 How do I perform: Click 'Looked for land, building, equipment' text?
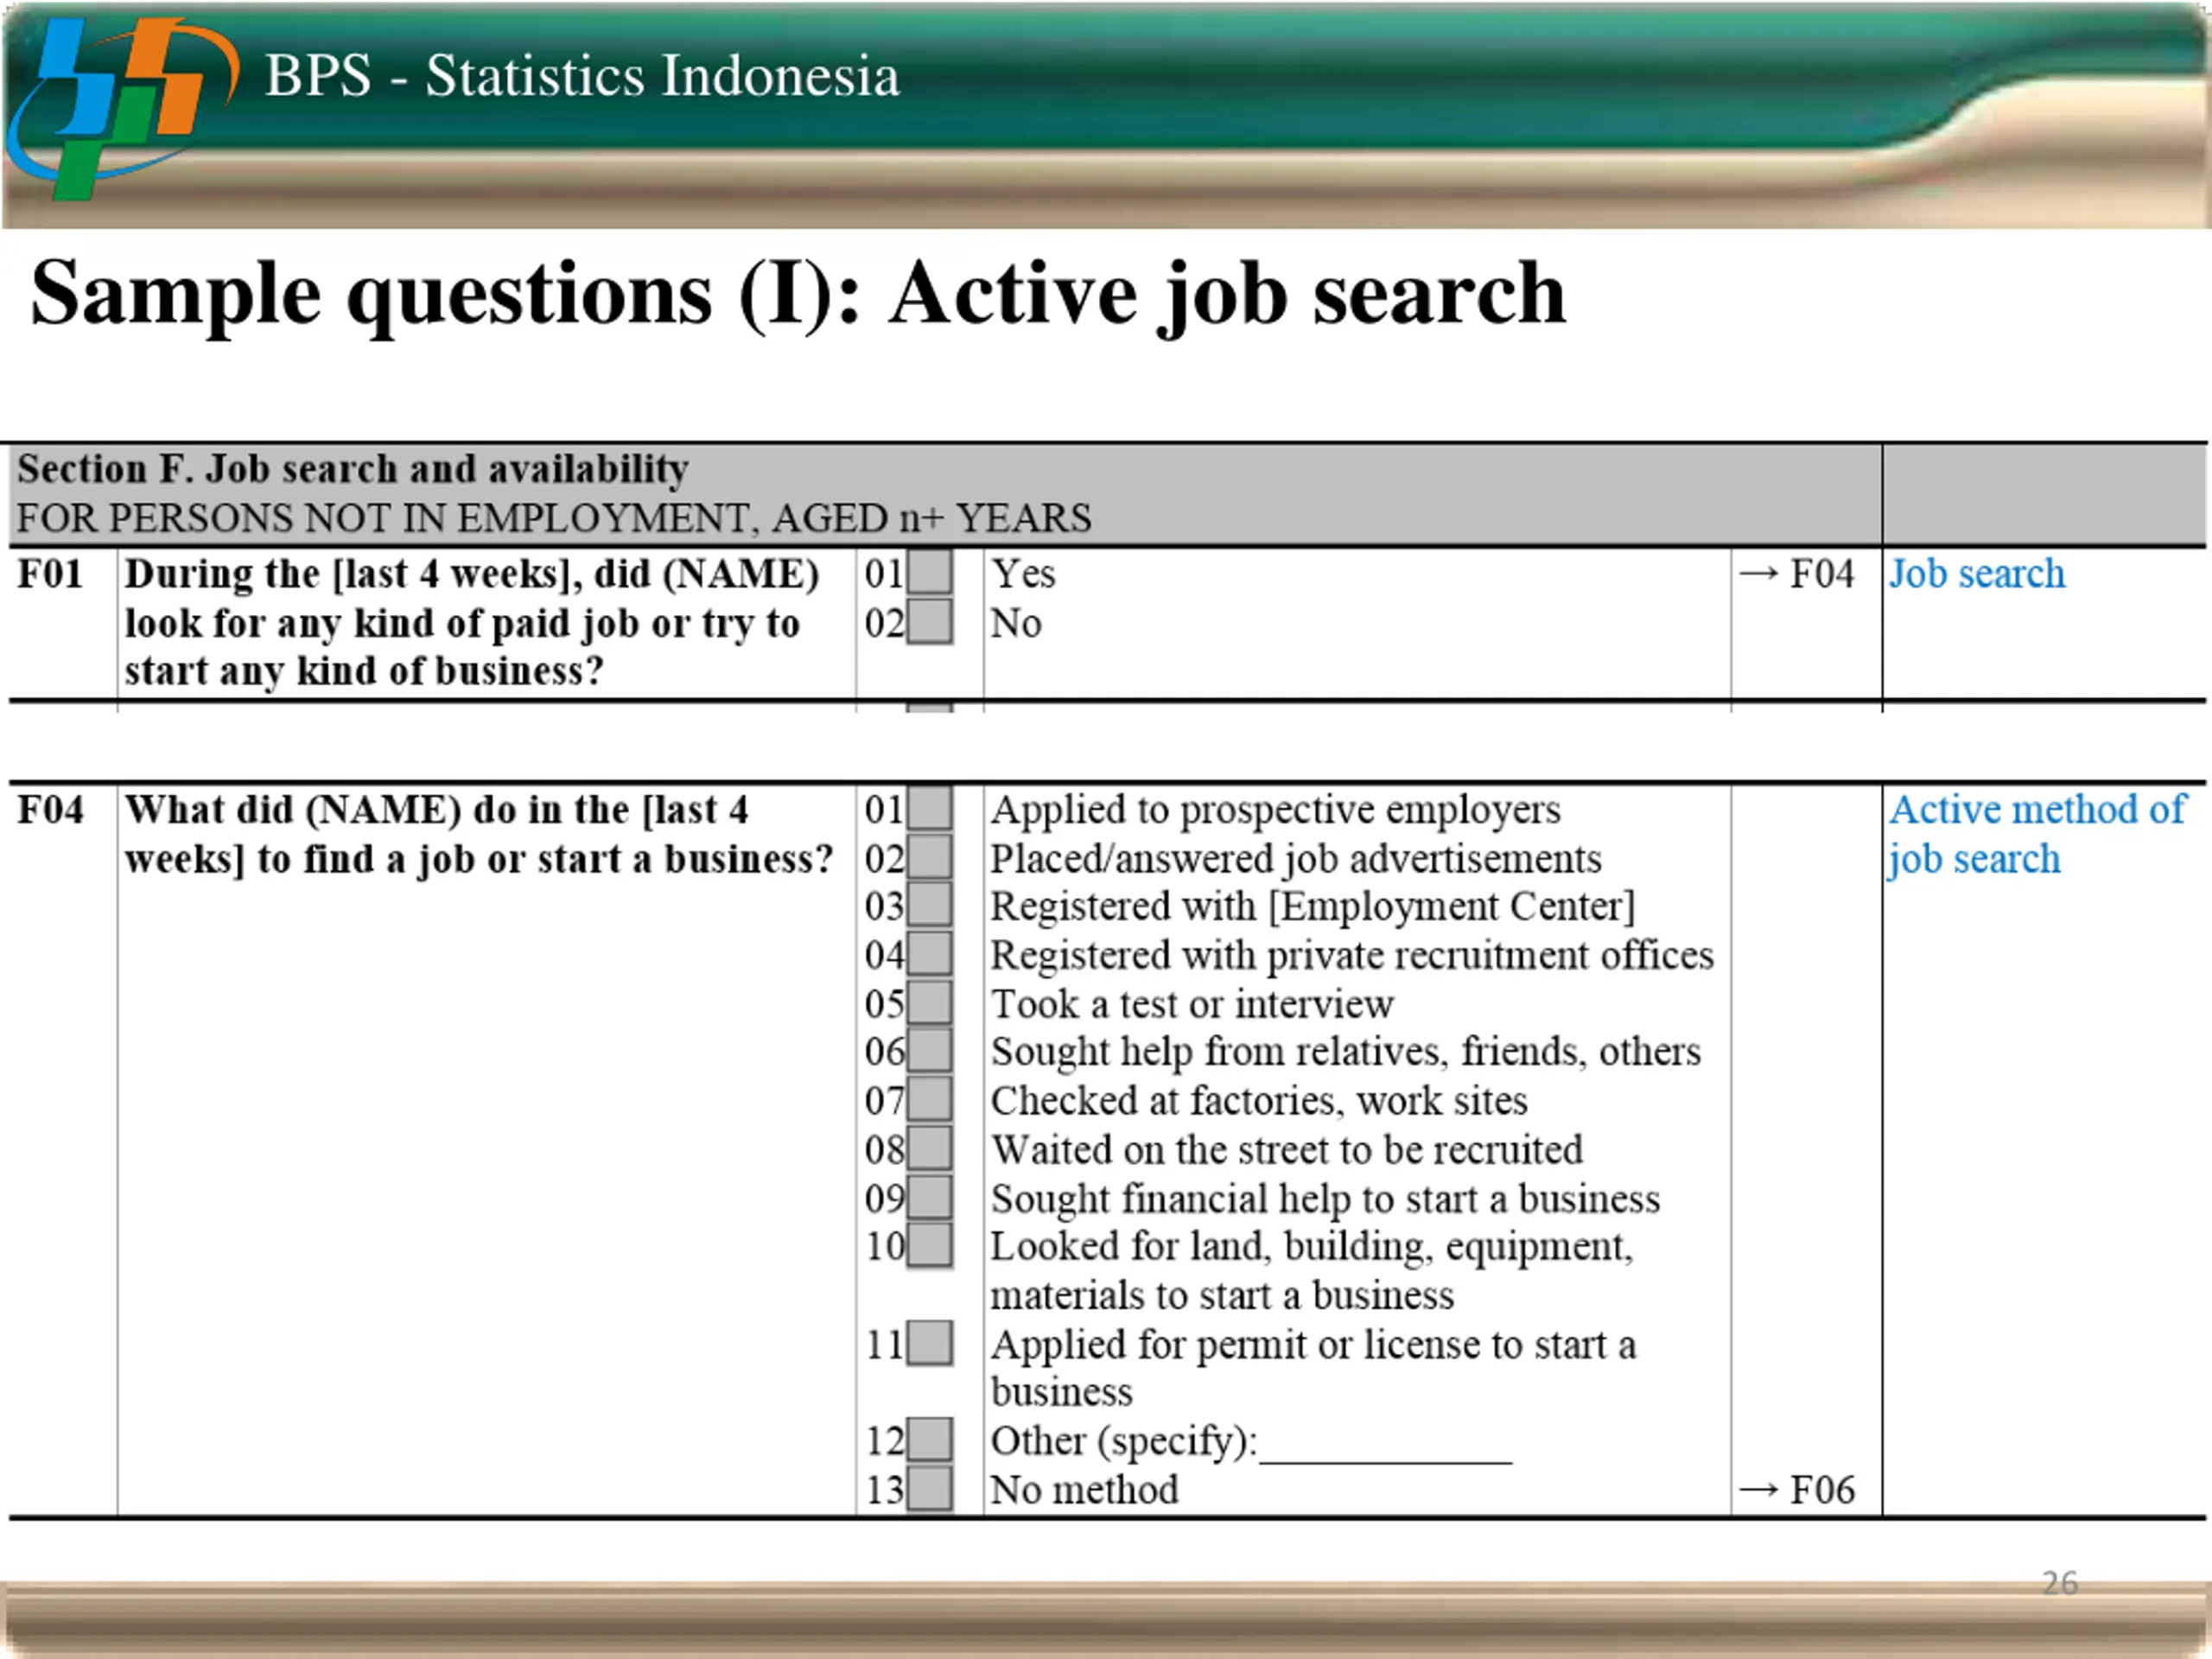click(x=1312, y=1271)
